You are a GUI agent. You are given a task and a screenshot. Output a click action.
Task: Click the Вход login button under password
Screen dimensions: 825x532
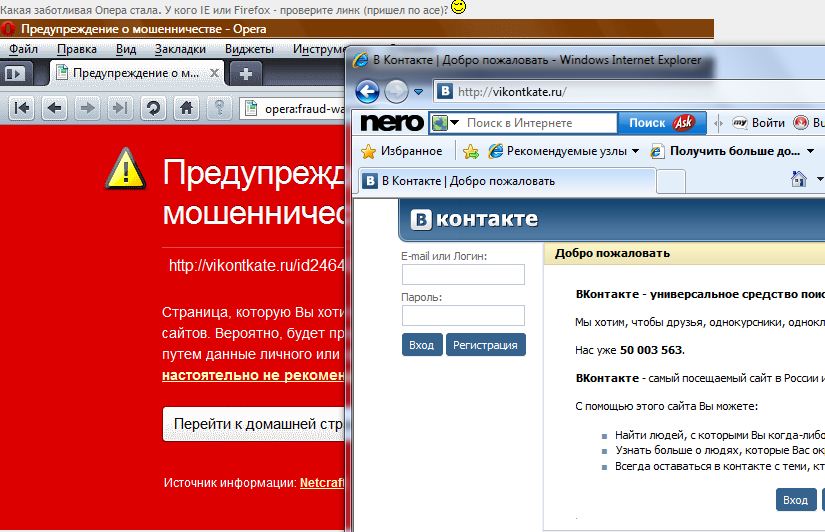click(422, 345)
